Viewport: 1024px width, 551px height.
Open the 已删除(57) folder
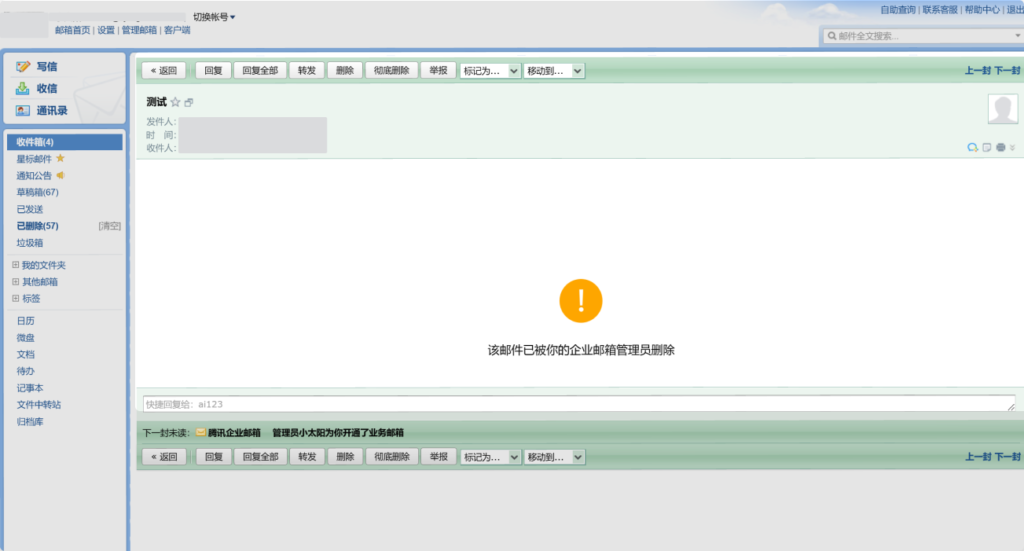pos(38,226)
